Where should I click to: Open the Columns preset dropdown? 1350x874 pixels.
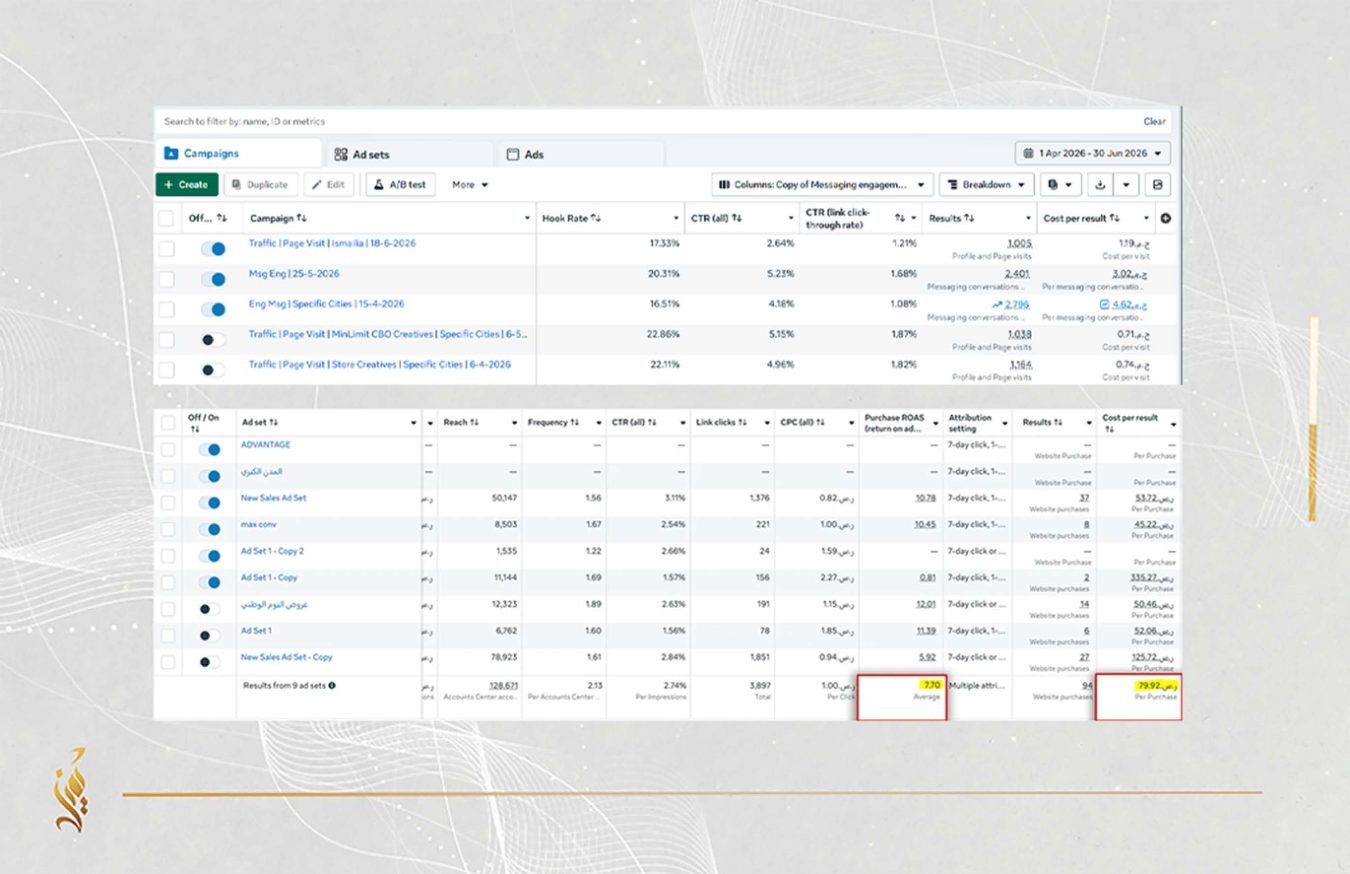[x=822, y=185]
